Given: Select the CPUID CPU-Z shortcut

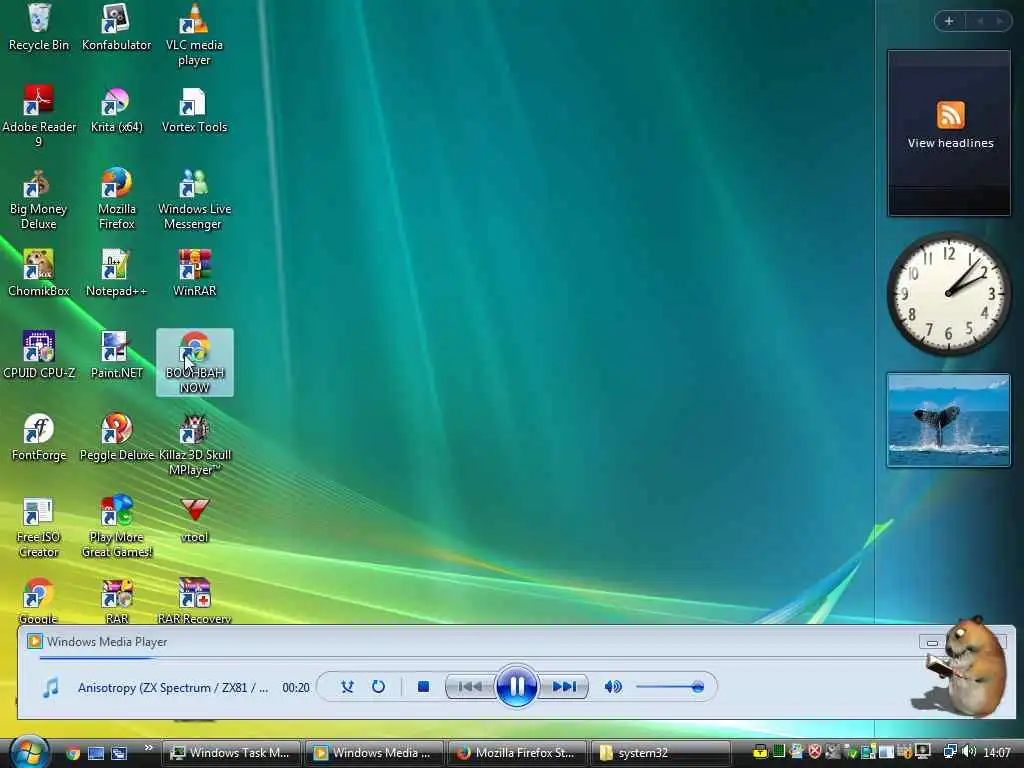Looking at the screenshot, I should [x=39, y=355].
